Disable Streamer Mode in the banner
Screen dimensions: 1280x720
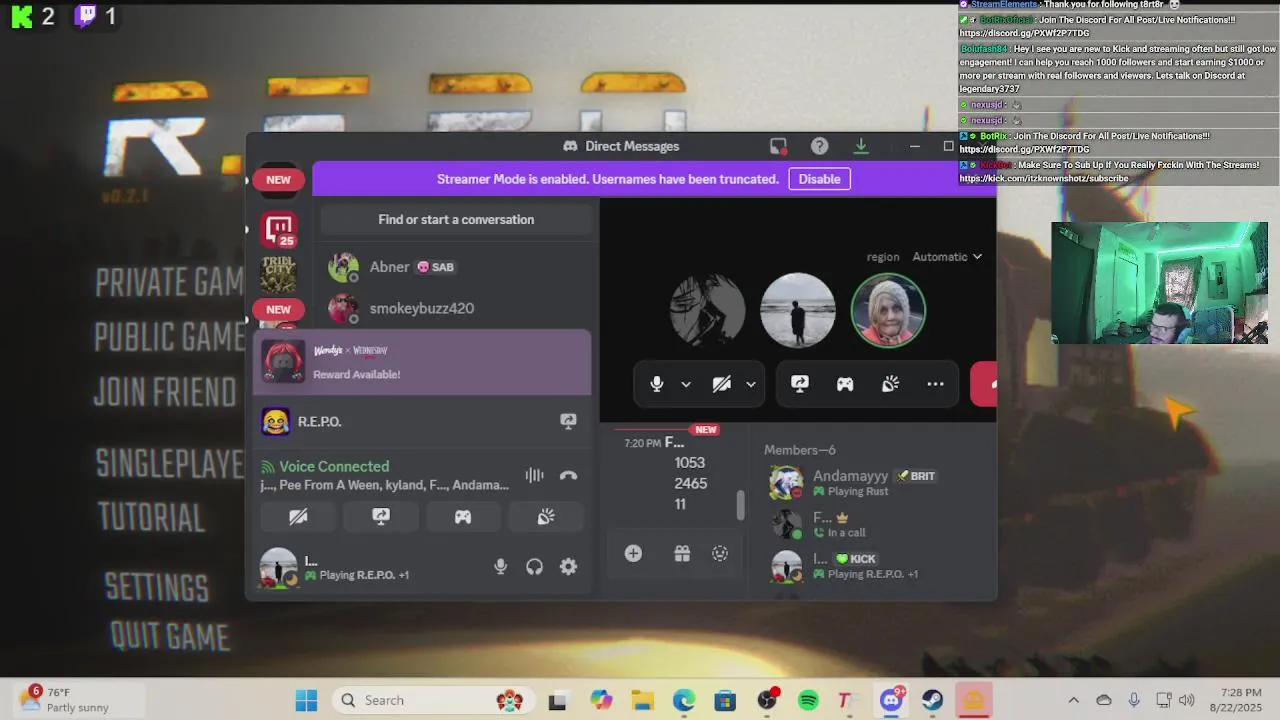tap(819, 179)
